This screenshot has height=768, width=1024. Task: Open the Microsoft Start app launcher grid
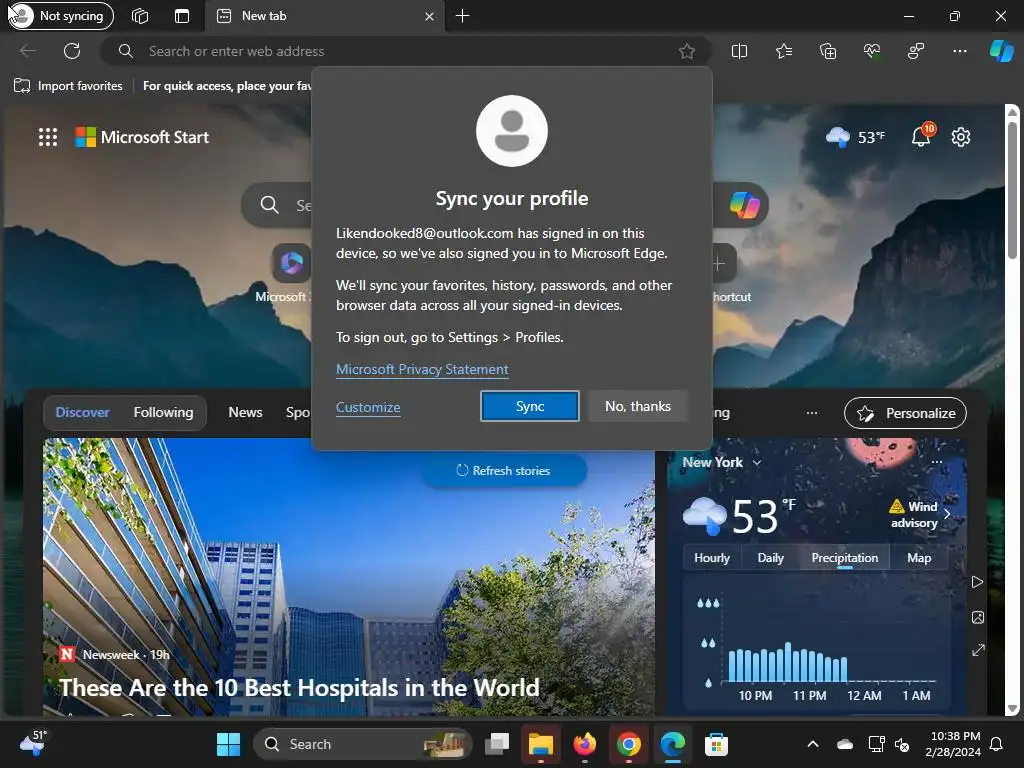pyautogui.click(x=48, y=137)
